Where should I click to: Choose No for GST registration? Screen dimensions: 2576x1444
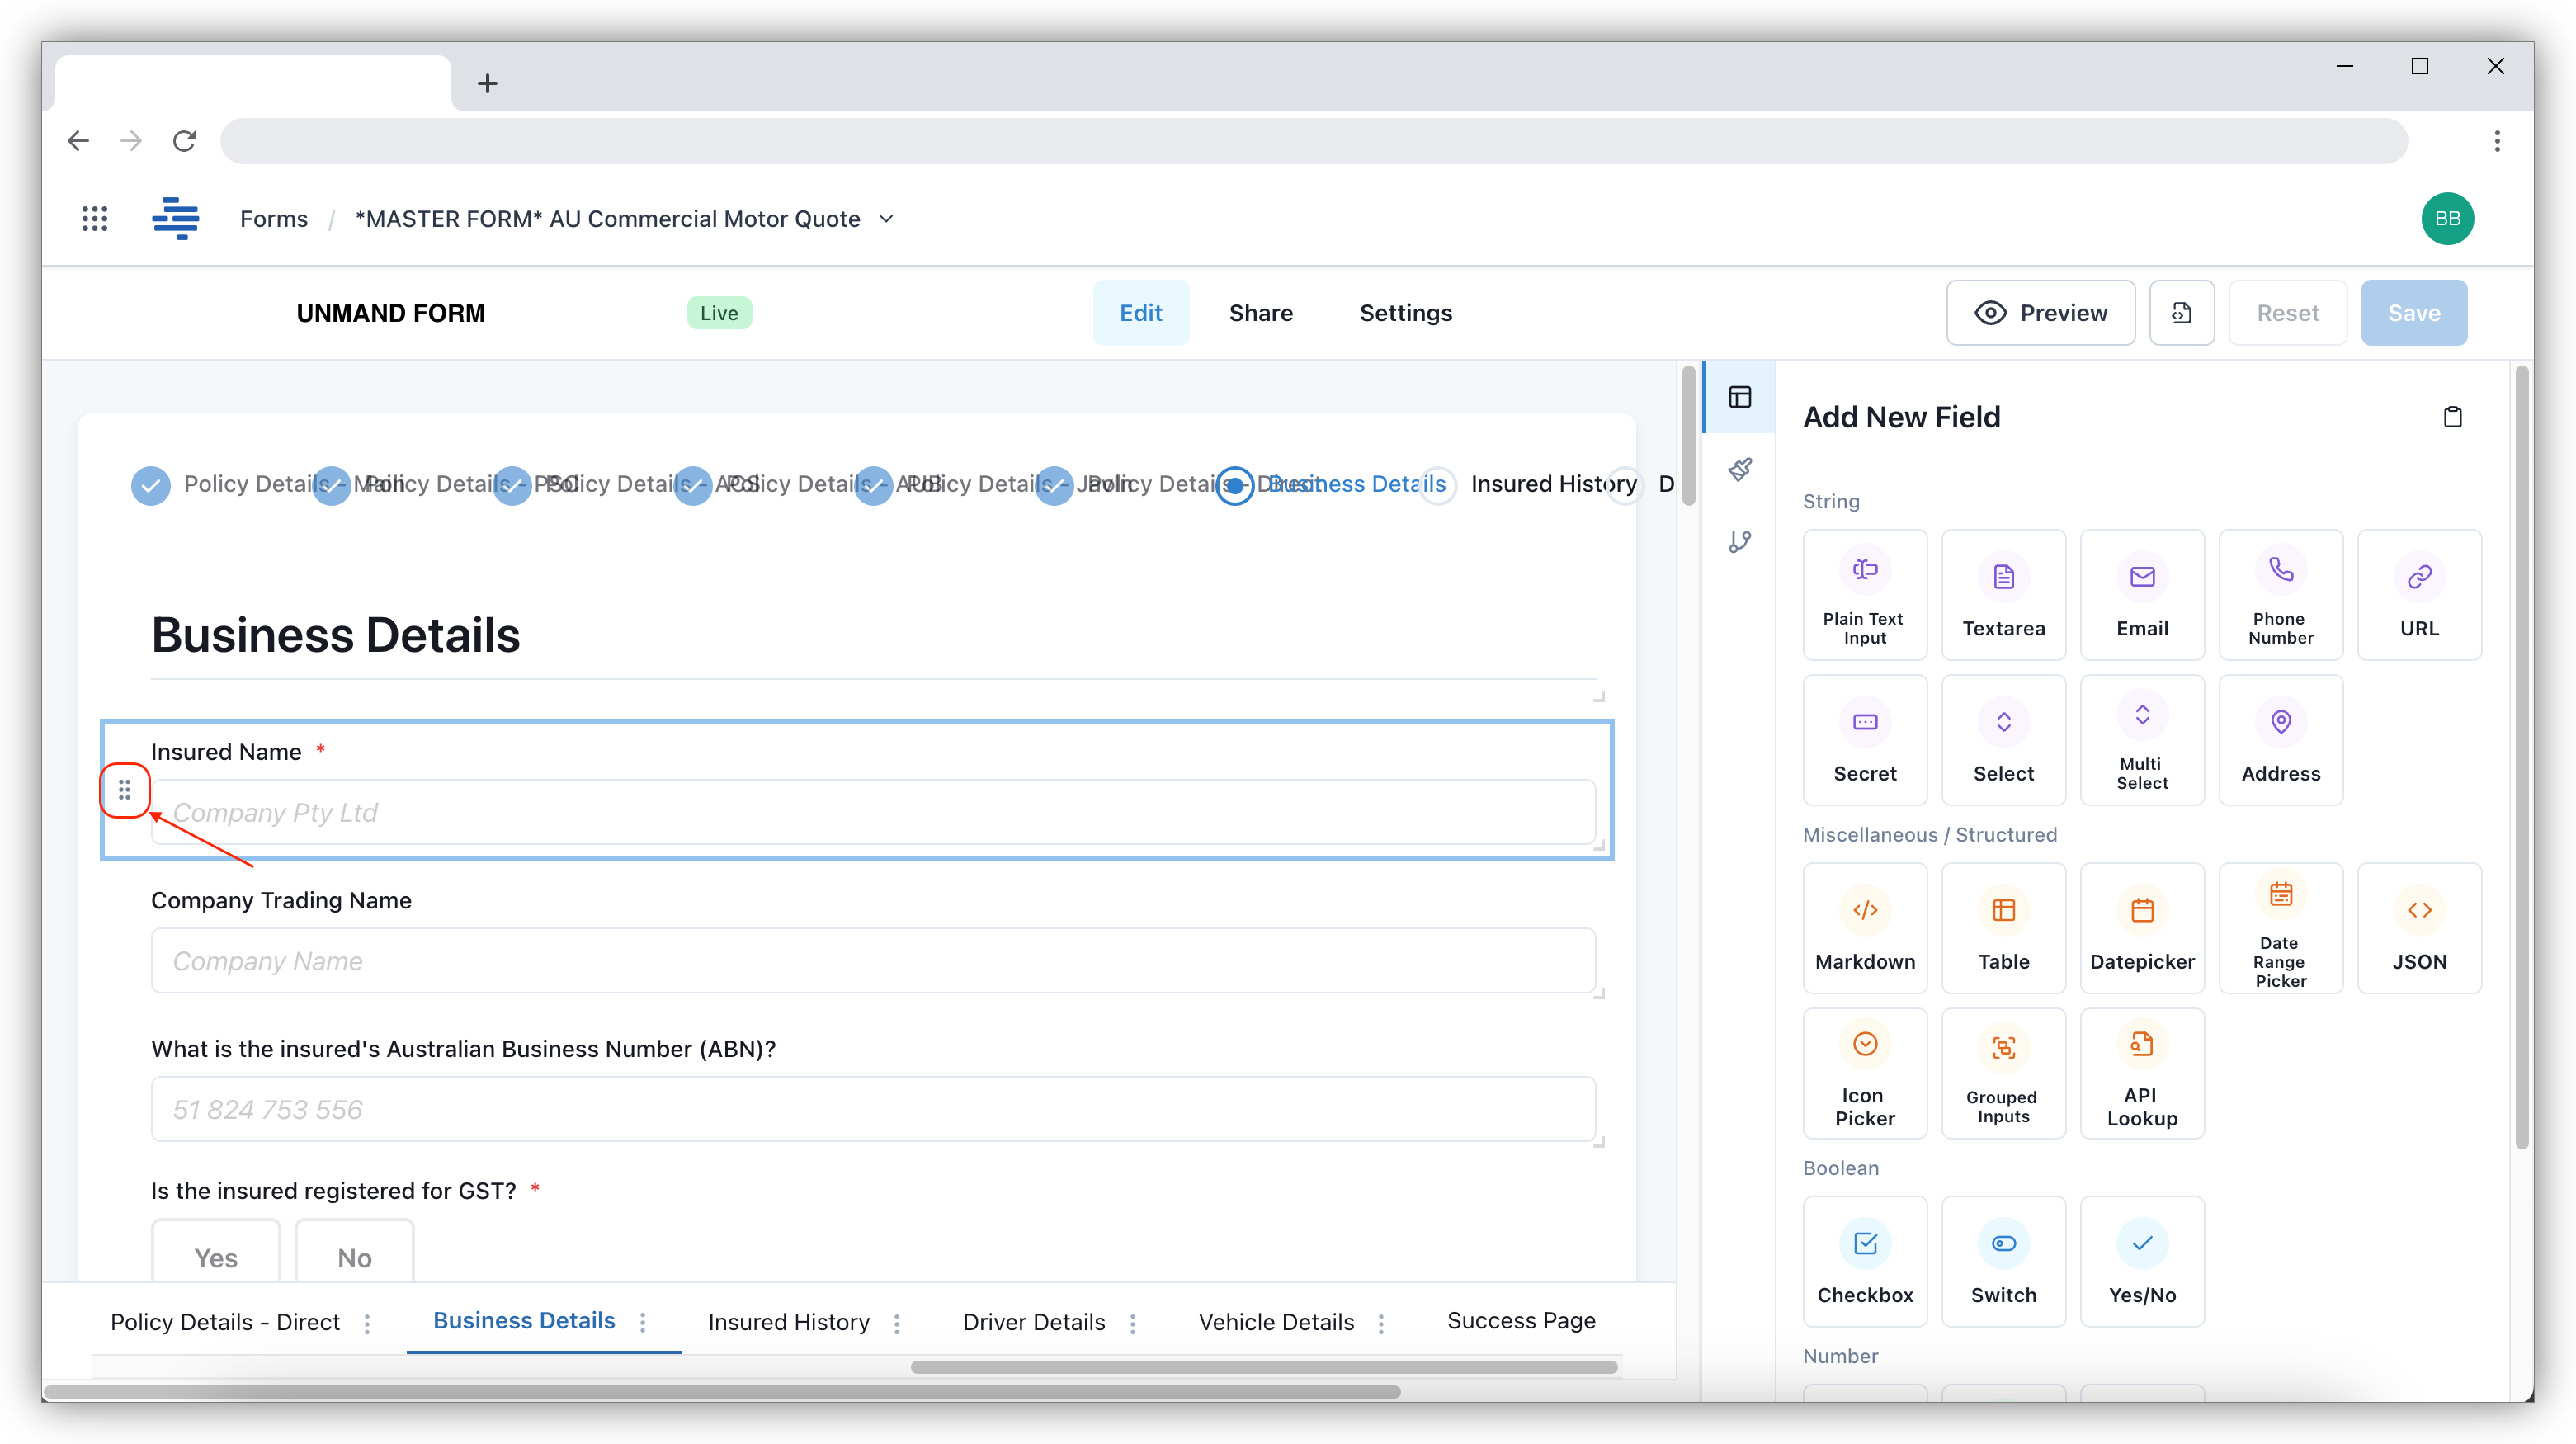354,1256
